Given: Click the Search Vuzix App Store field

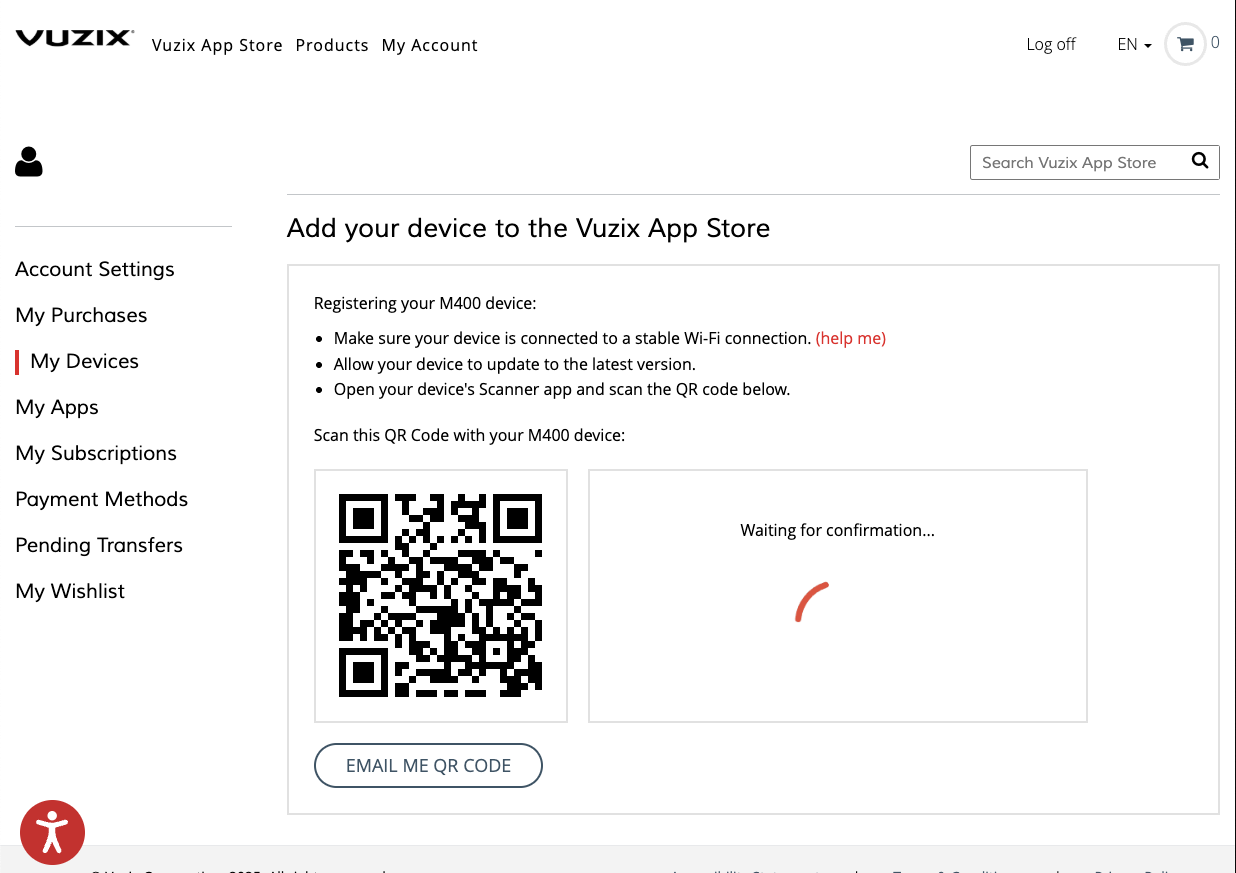Looking at the screenshot, I should [x=1075, y=162].
